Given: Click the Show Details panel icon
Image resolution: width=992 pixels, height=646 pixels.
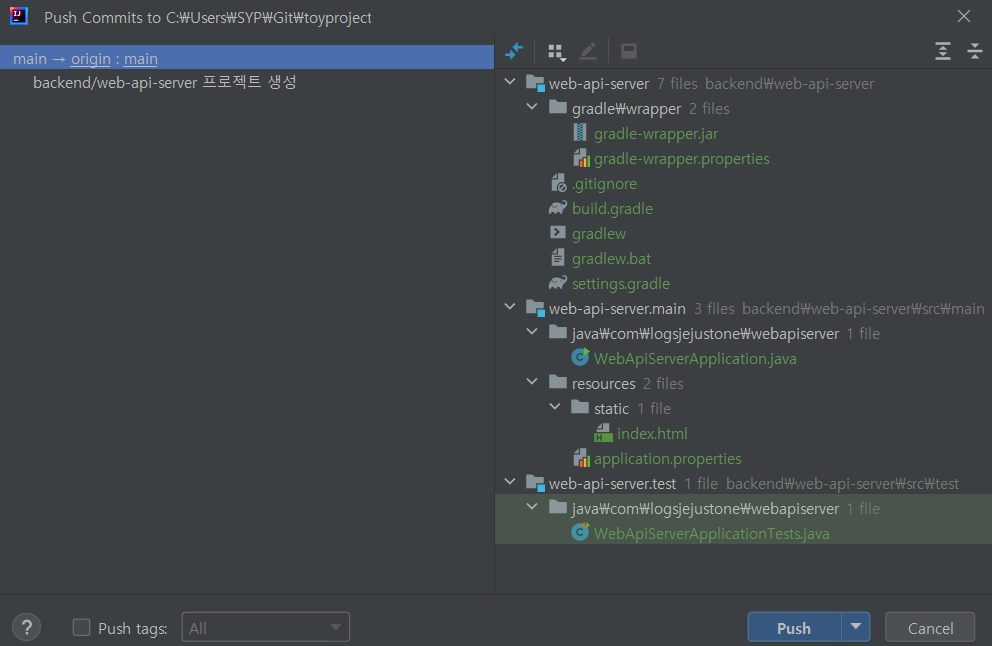Looking at the screenshot, I should [629, 51].
